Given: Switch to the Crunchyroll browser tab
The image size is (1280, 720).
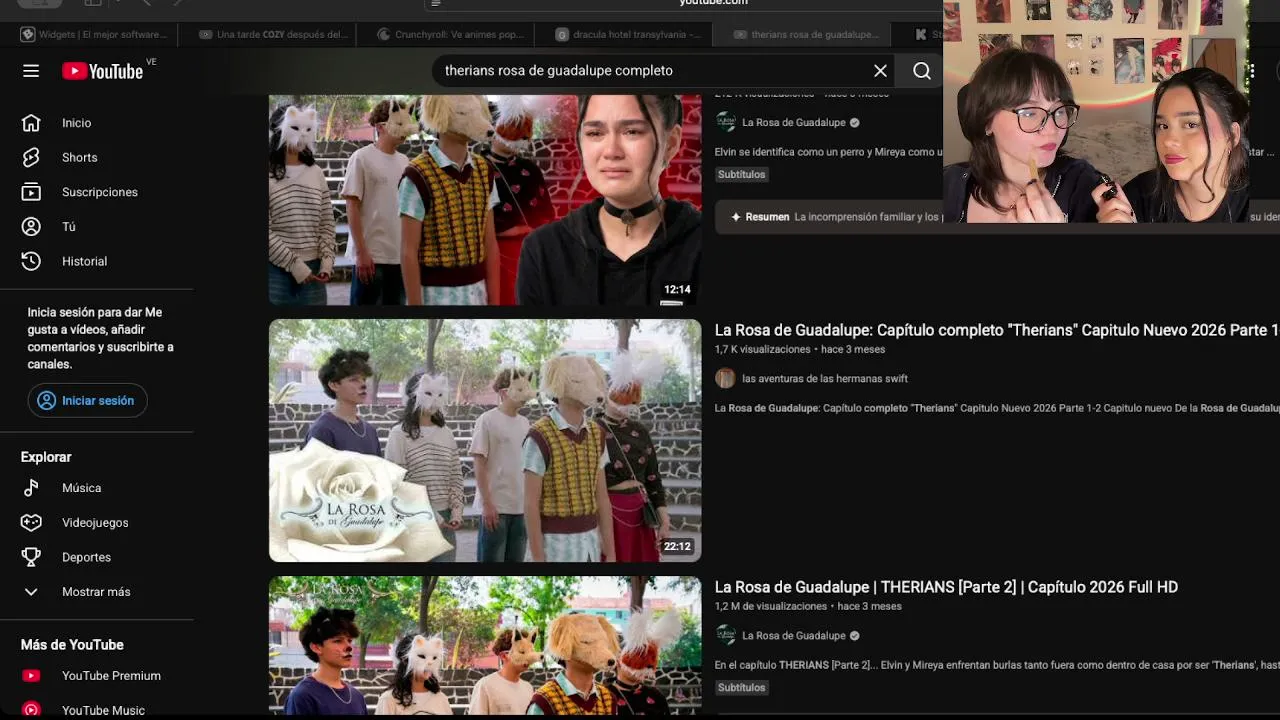Looking at the screenshot, I should pos(451,34).
